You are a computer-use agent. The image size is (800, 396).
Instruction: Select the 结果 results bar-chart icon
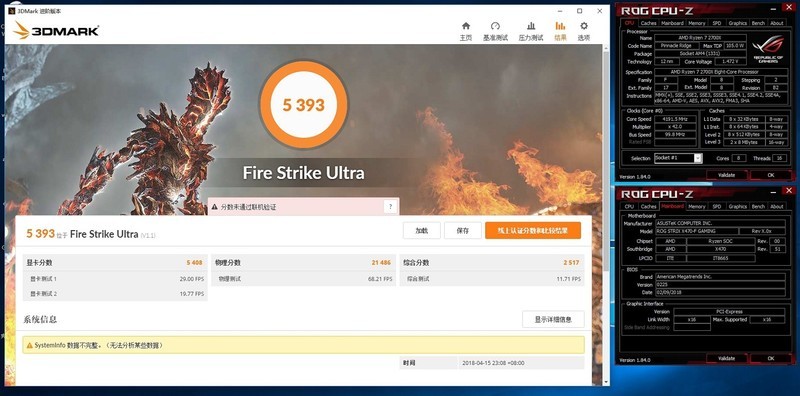tap(560, 26)
